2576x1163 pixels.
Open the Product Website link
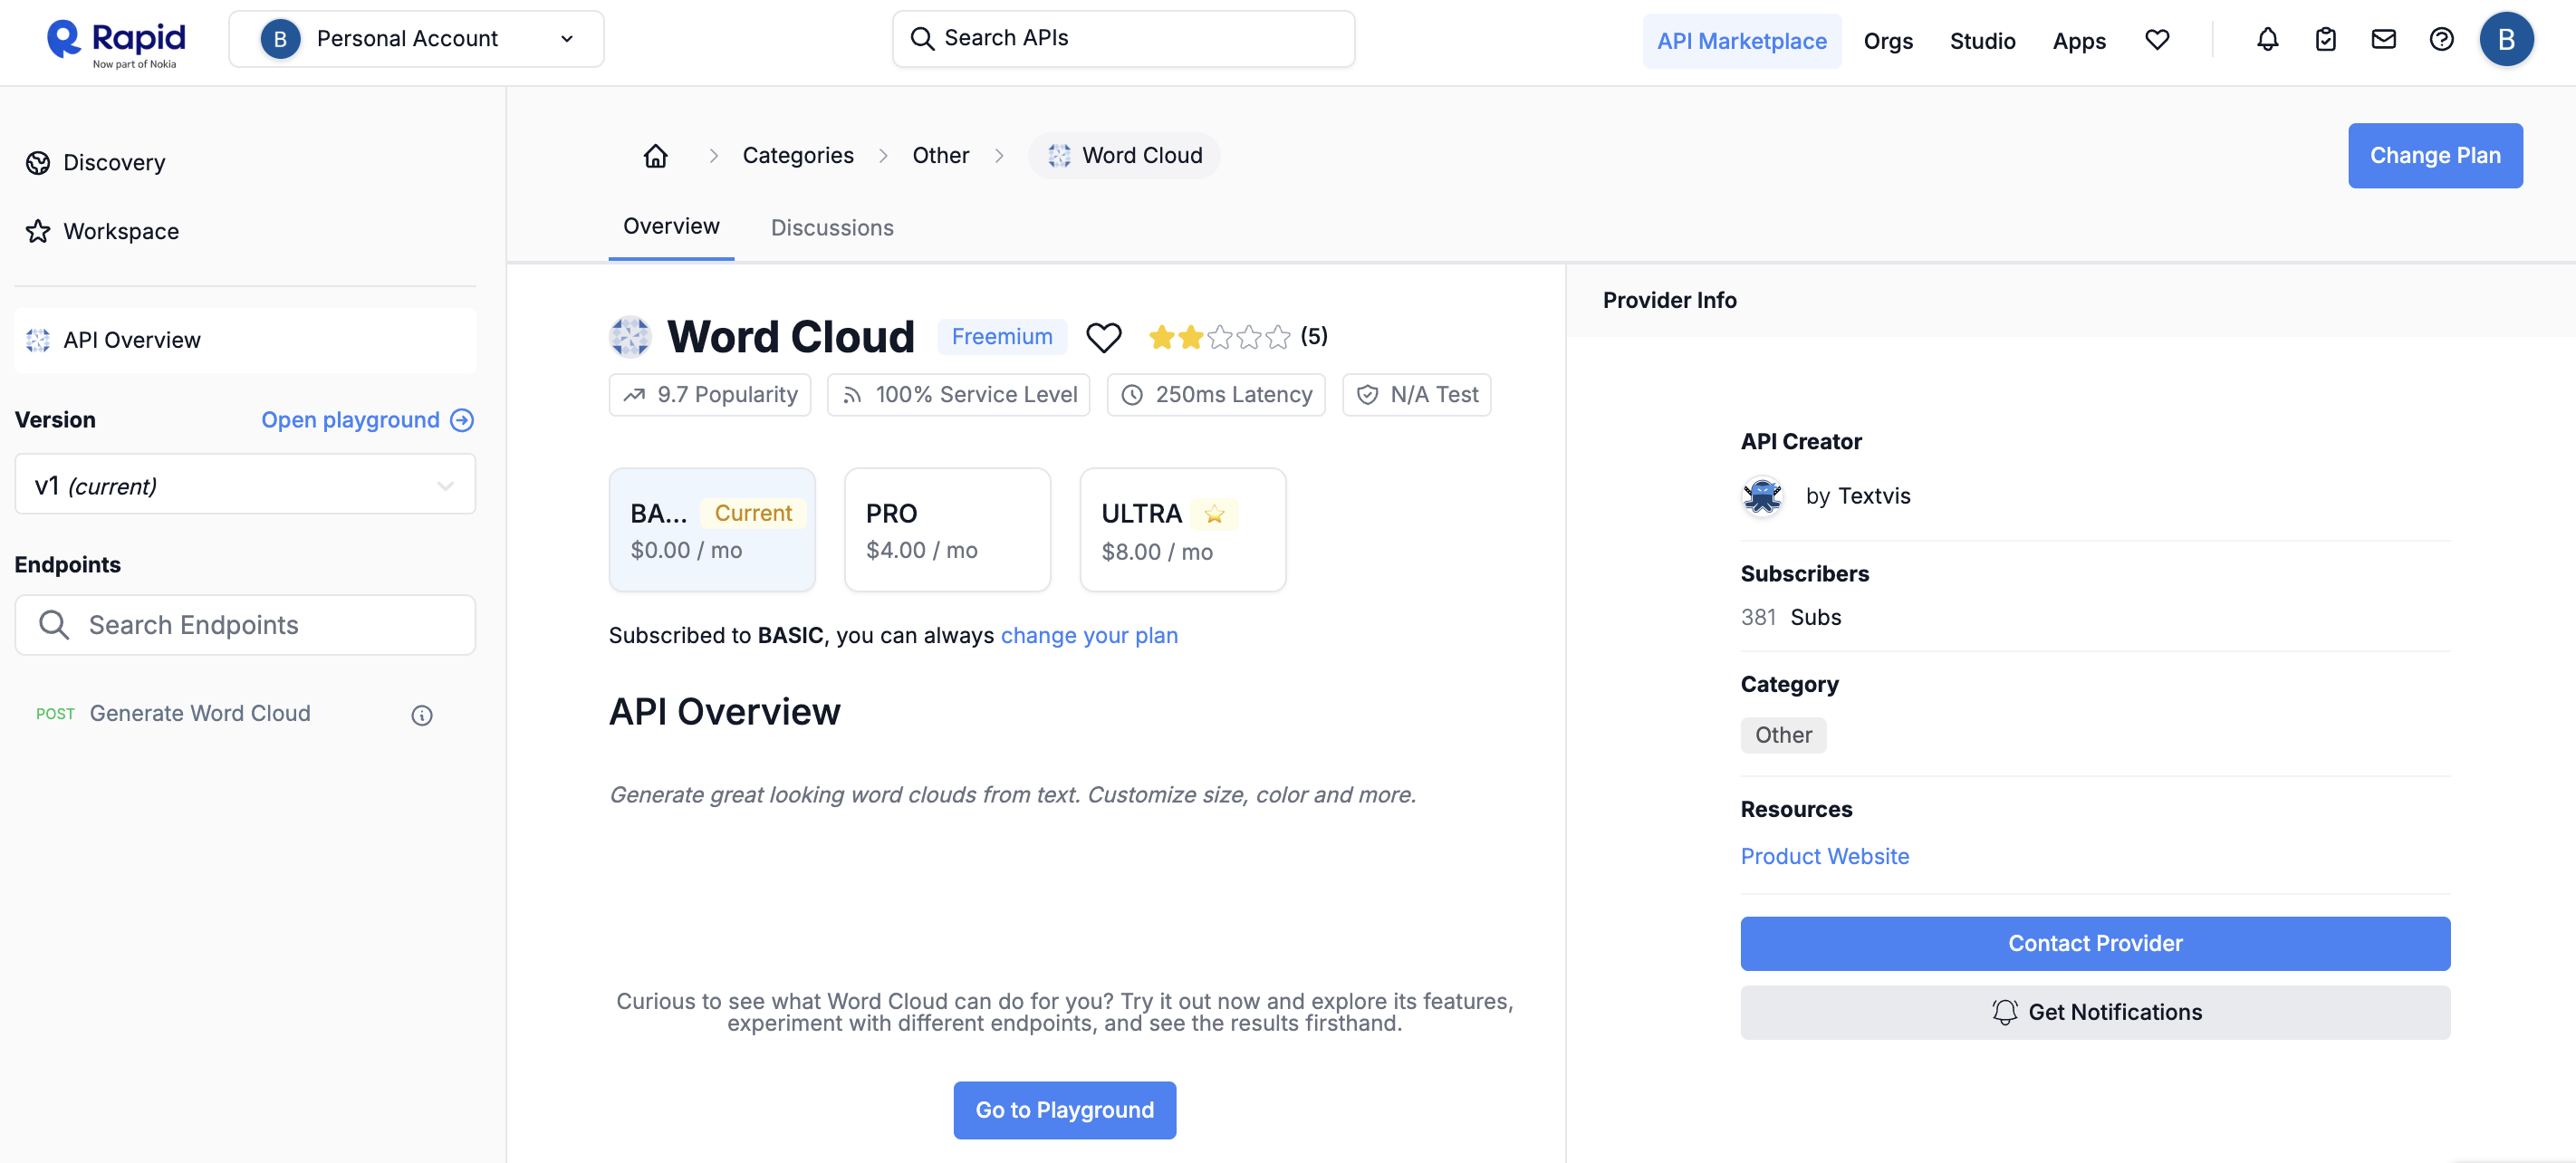[1824, 856]
